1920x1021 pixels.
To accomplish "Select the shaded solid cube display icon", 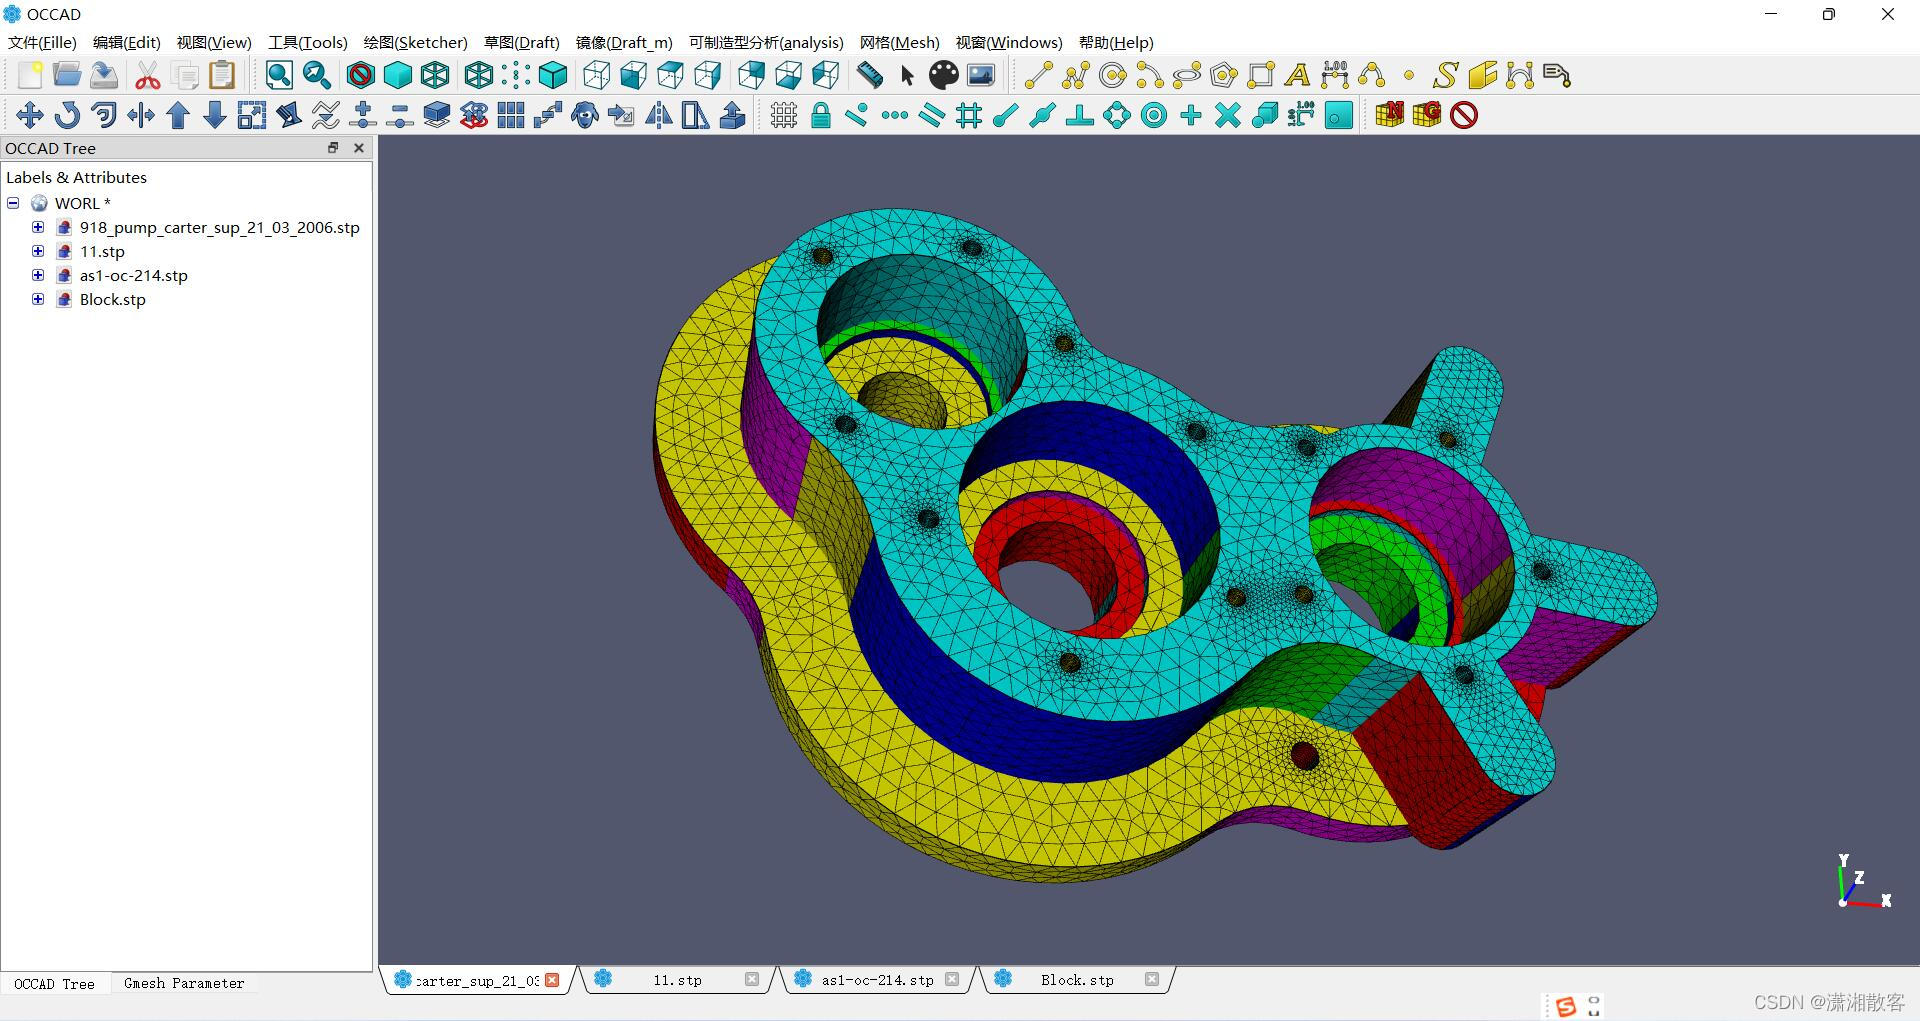I will [x=398, y=76].
